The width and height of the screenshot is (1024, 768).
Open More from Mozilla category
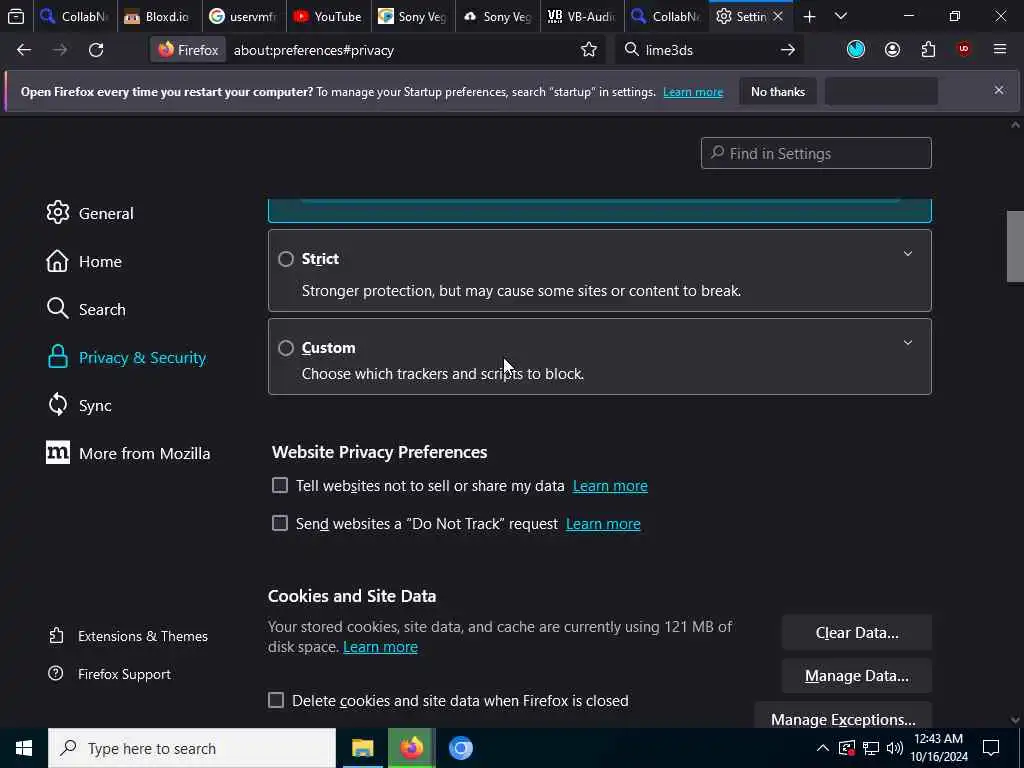click(x=129, y=453)
